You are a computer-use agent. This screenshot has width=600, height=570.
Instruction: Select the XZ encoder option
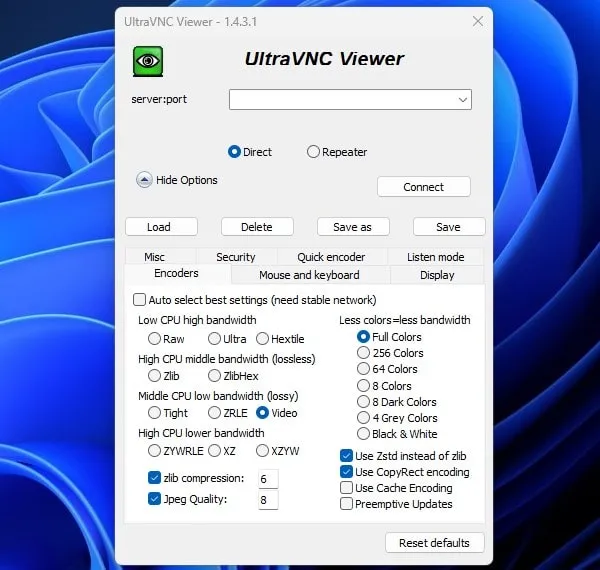(214, 451)
